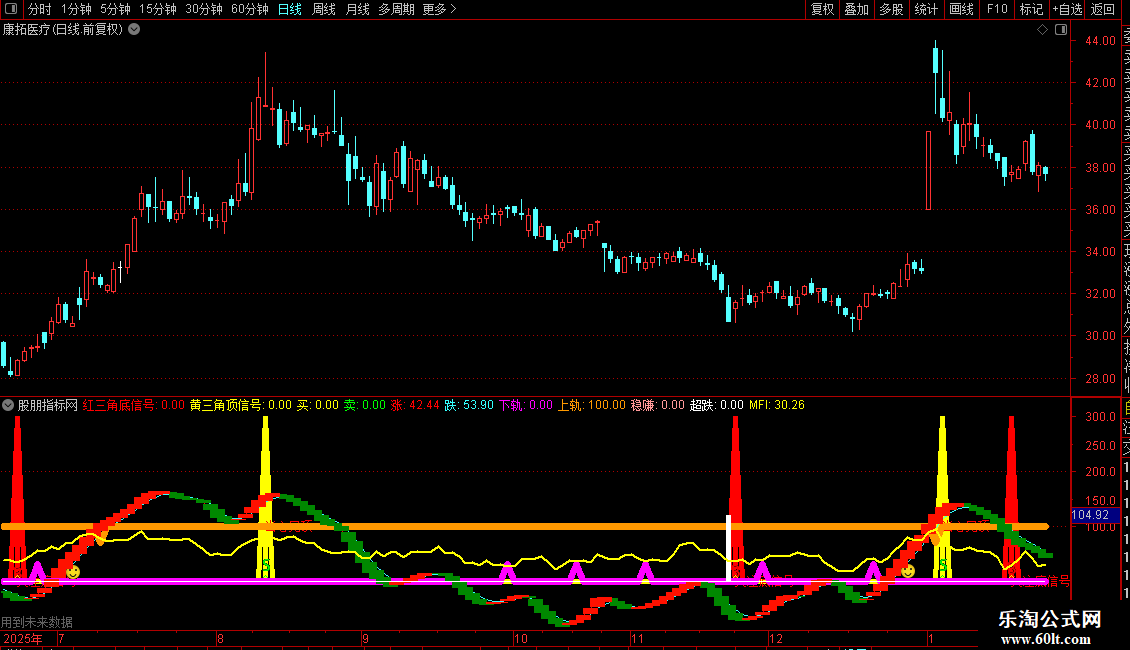Open the 画线 drawing tools
The image size is (1130, 650).
tap(961, 9)
